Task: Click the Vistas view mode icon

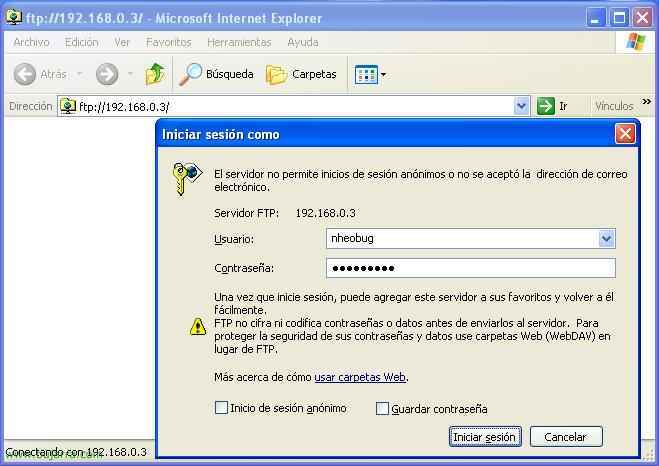Action: 366,75
